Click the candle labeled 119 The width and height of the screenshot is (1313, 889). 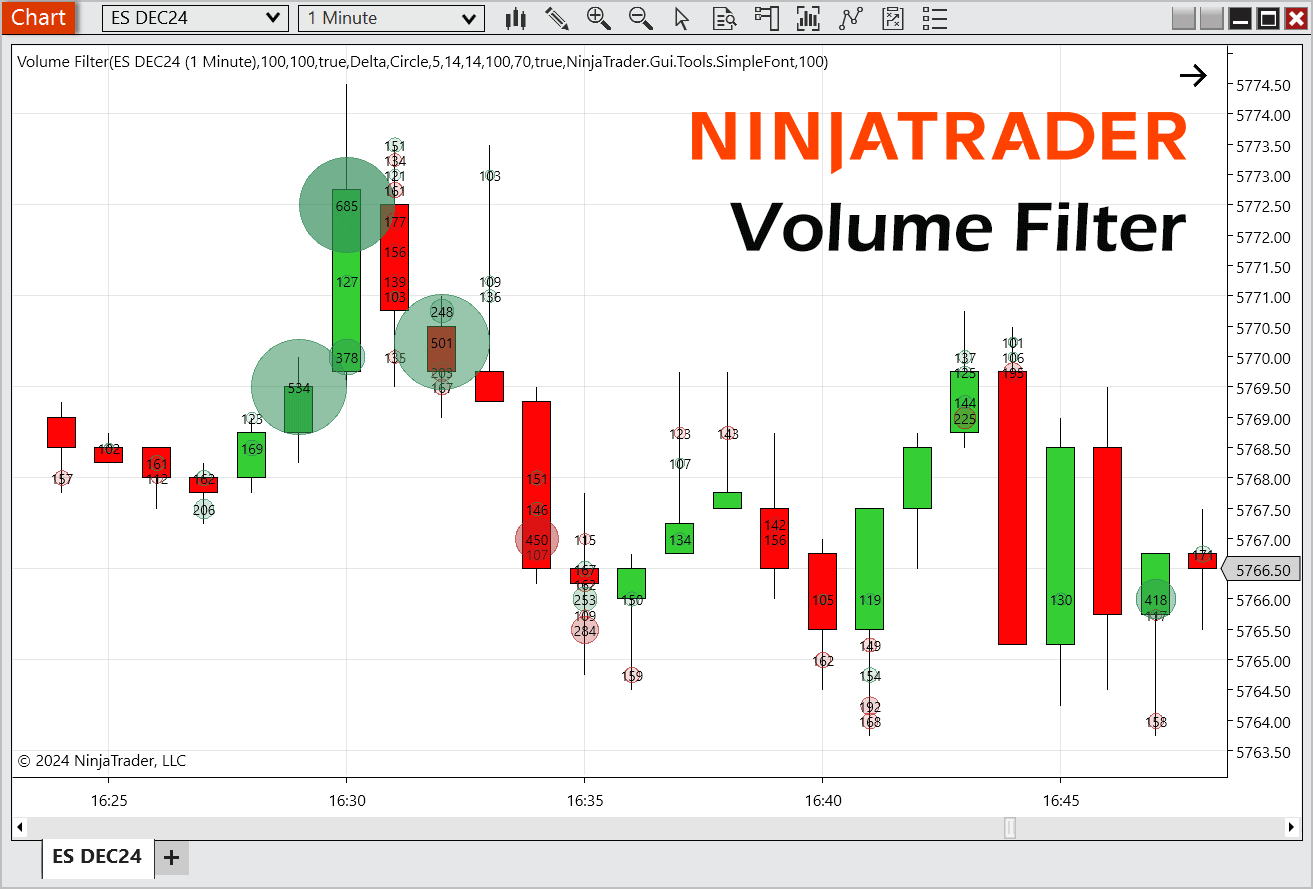[x=870, y=569]
